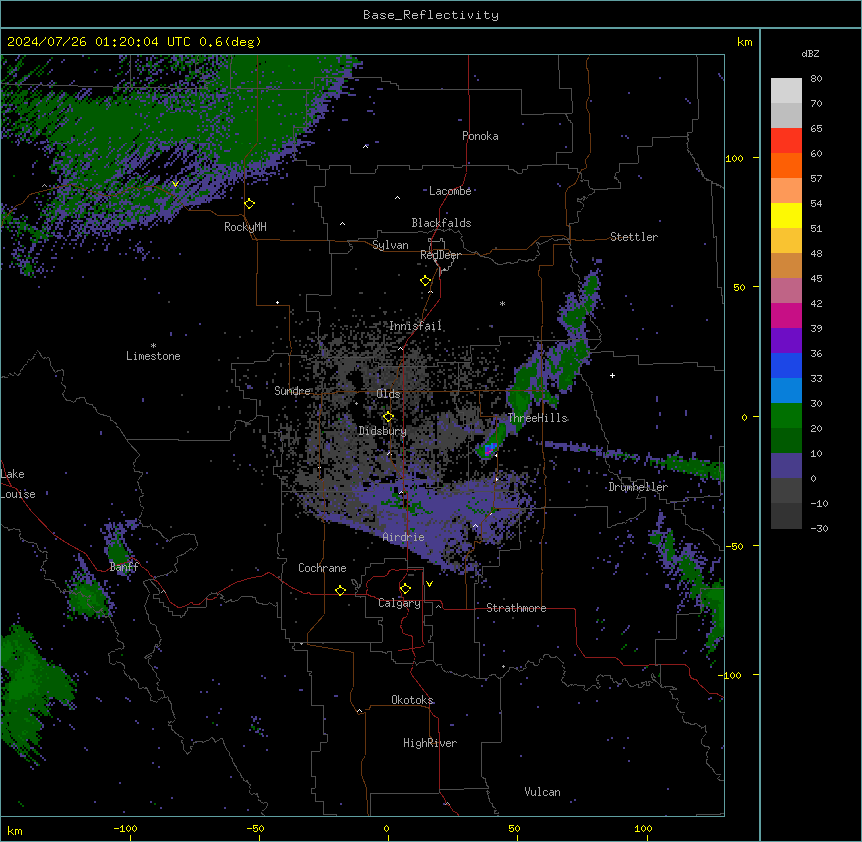Click the HighRiver city label
The width and height of the screenshot is (862, 842).
(430, 744)
